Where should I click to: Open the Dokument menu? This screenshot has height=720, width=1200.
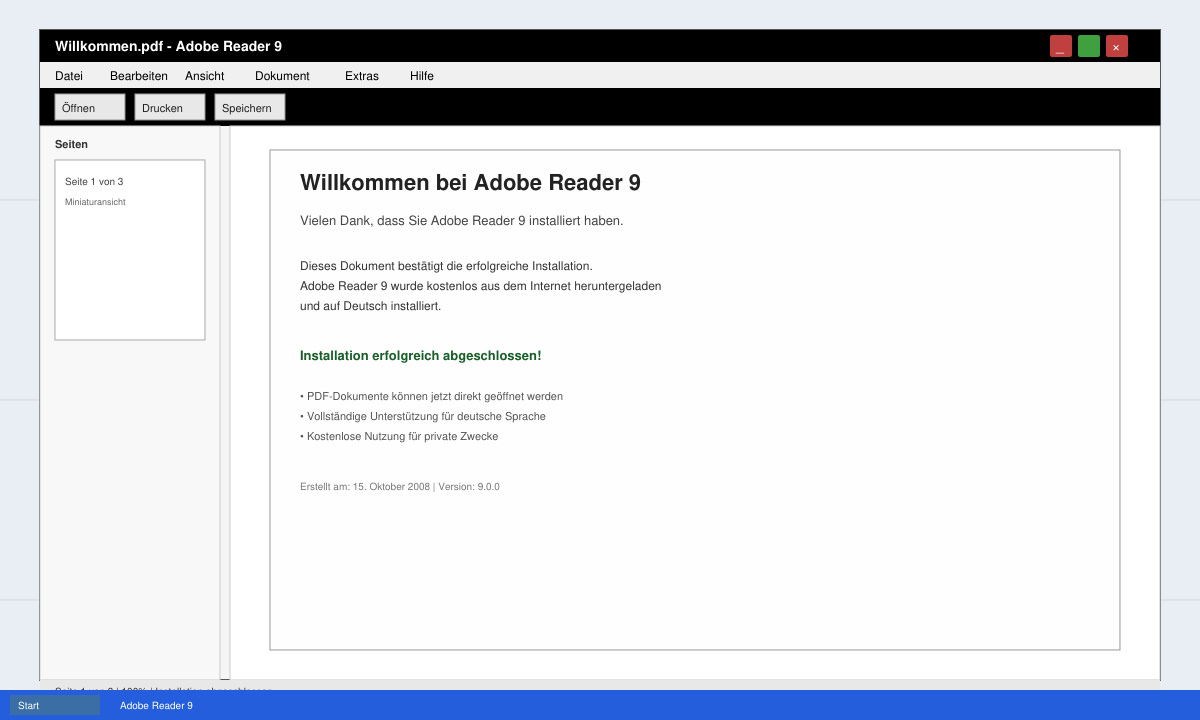pos(282,76)
